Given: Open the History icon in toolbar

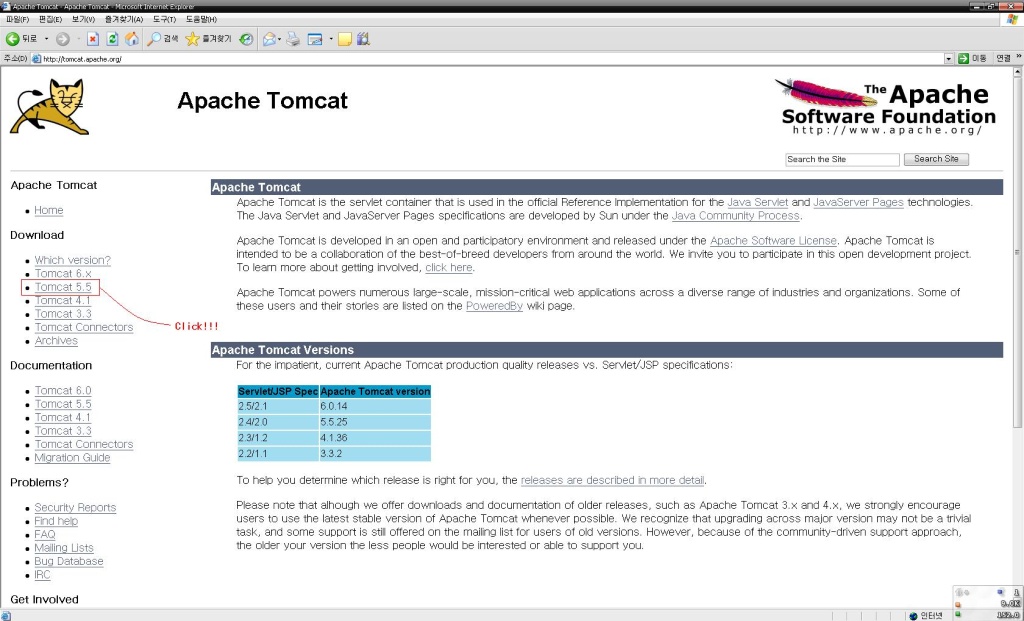Looking at the screenshot, I should tap(246, 39).
